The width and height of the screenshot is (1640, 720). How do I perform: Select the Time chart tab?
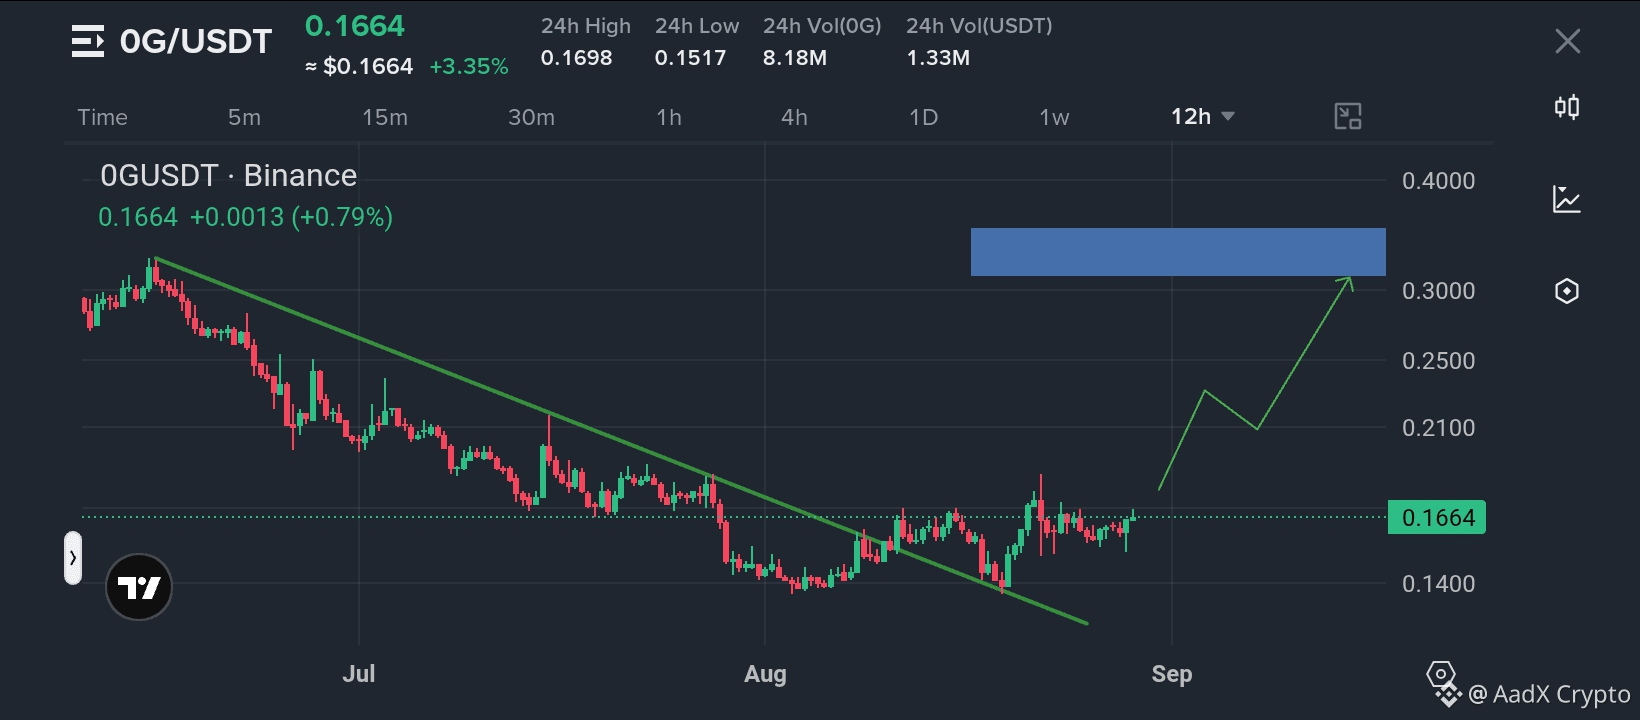[x=103, y=118]
